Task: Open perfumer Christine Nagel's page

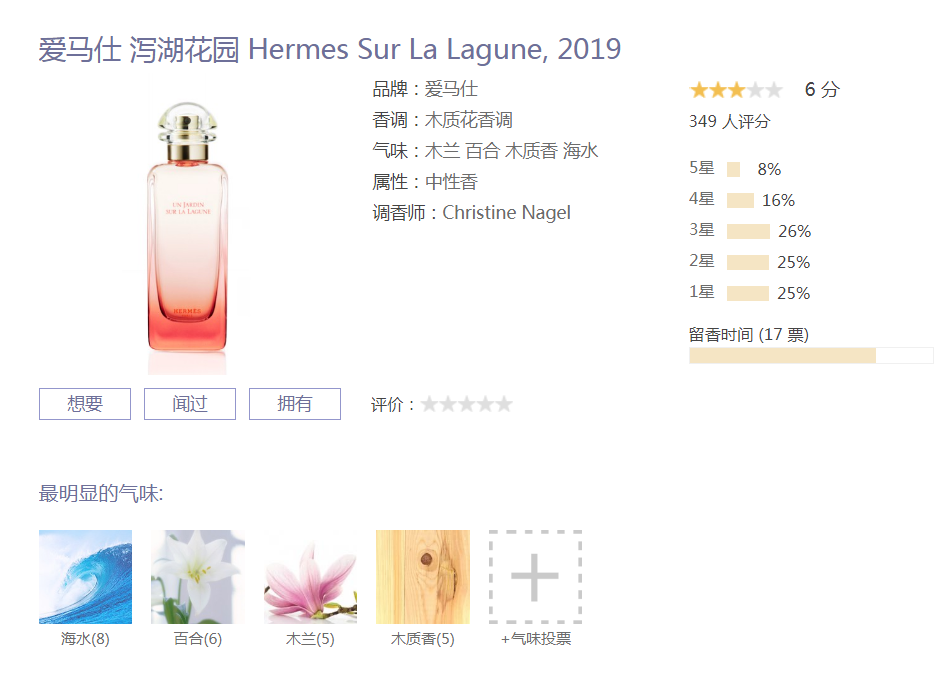Action: pyautogui.click(x=506, y=212)
